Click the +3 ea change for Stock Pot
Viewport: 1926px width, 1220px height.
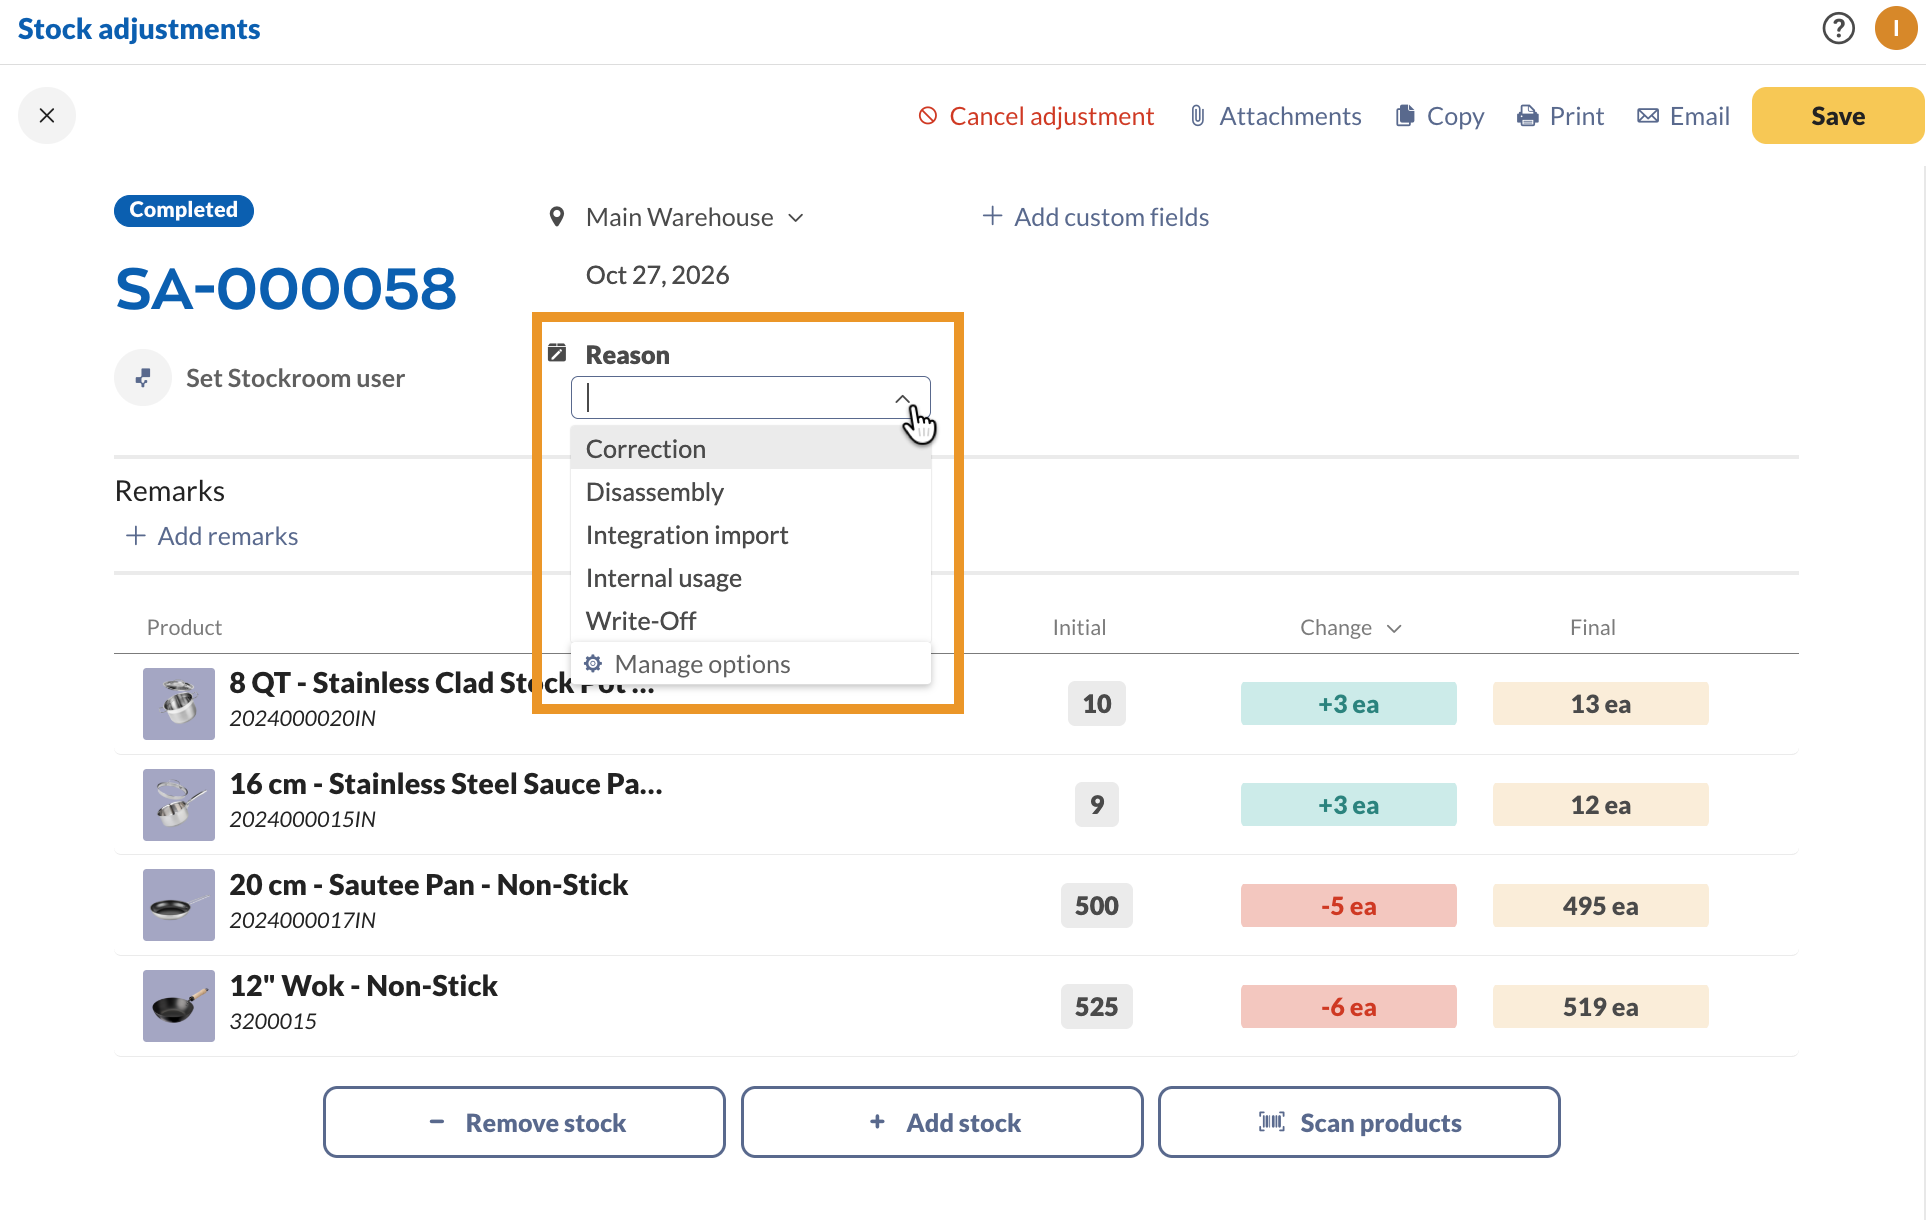click(1348, 704)
